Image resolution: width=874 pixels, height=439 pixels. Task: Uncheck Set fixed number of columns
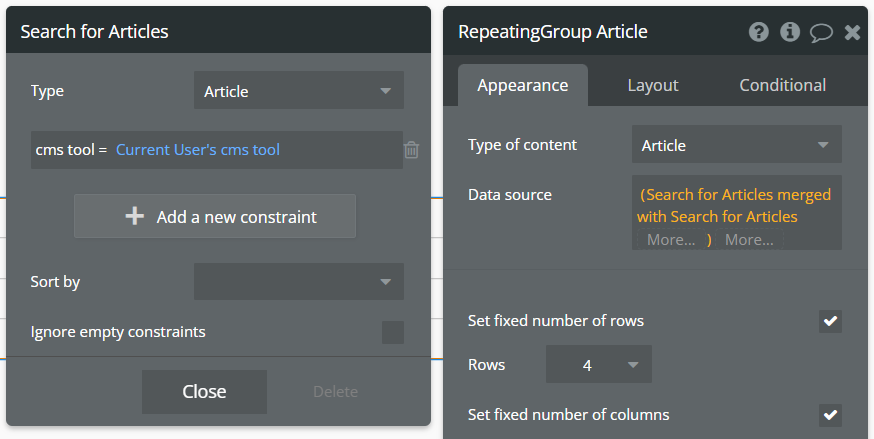[x=830, y=414]
